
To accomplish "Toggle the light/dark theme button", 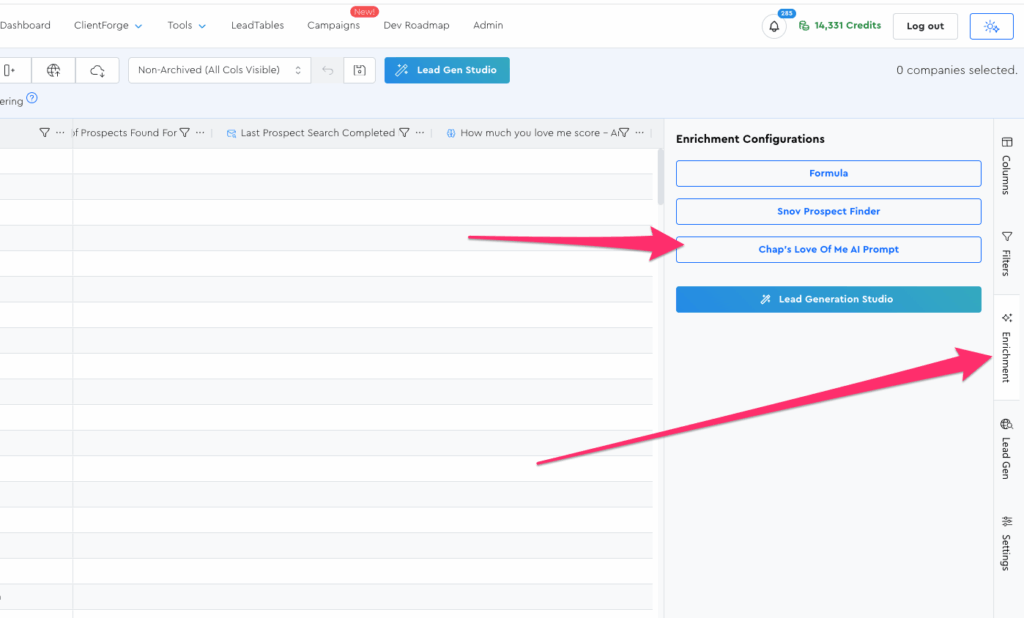I will click(991, 27).
